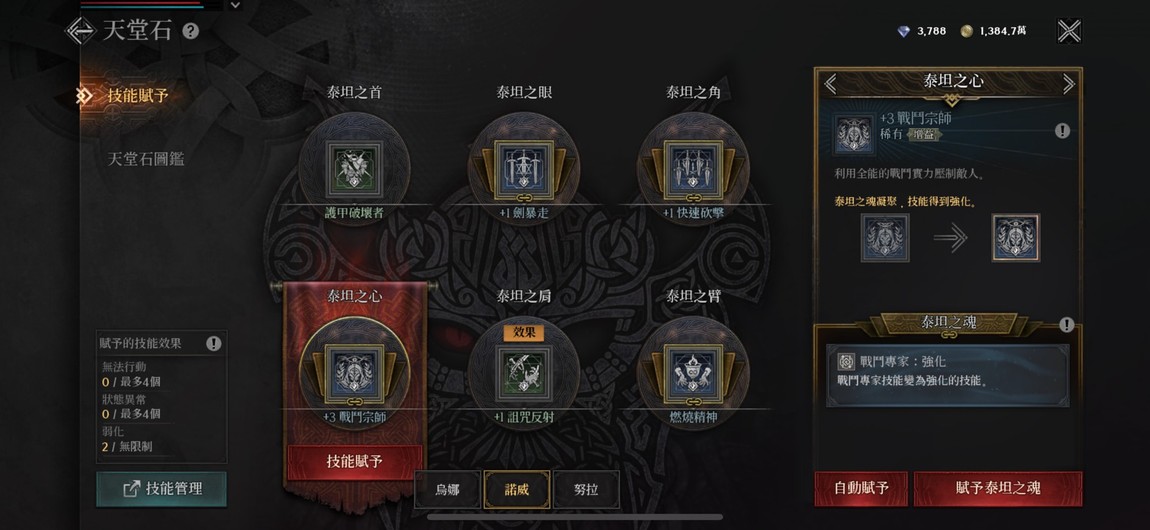
Task: Select the 泰坦之眼 +1 劍暴走 skill icon
Action: (x=524, y=166)
